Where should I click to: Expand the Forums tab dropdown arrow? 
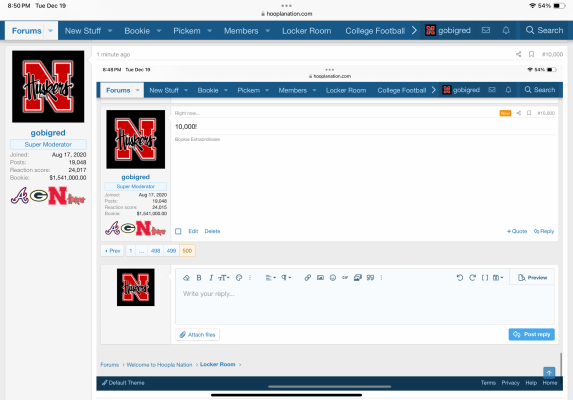tap(50, 31)
